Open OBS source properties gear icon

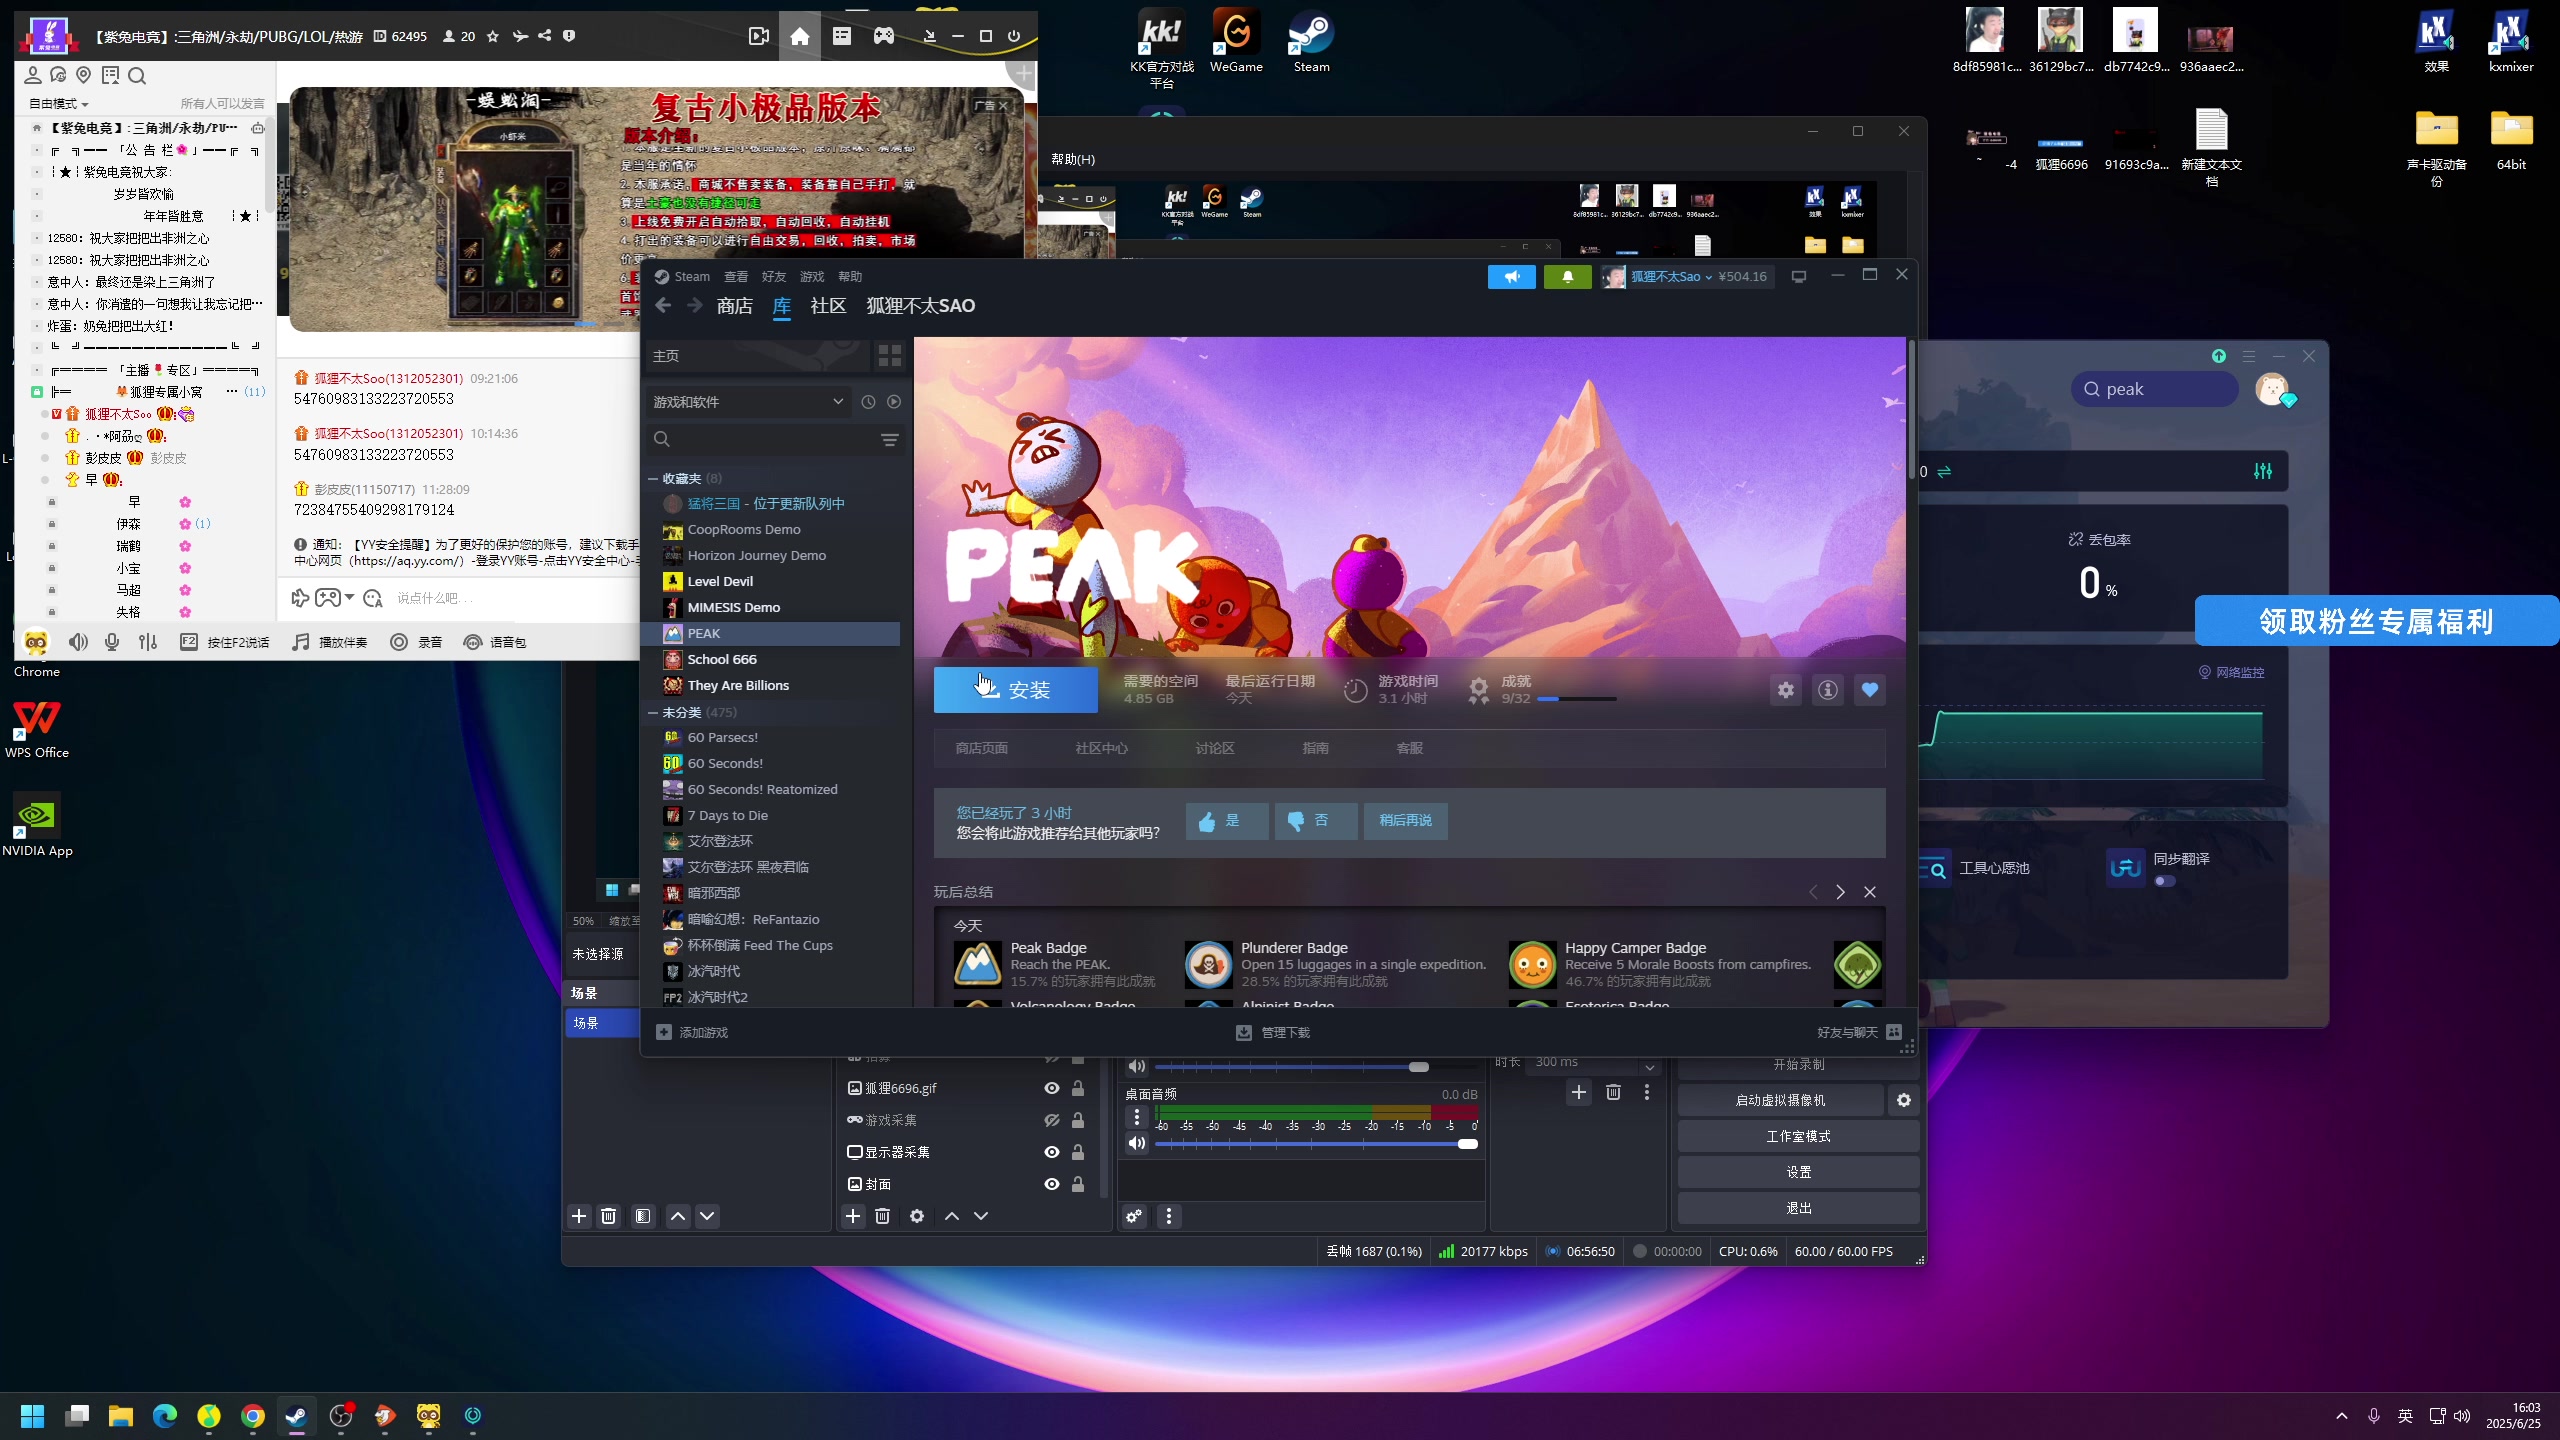(917, 1216)
